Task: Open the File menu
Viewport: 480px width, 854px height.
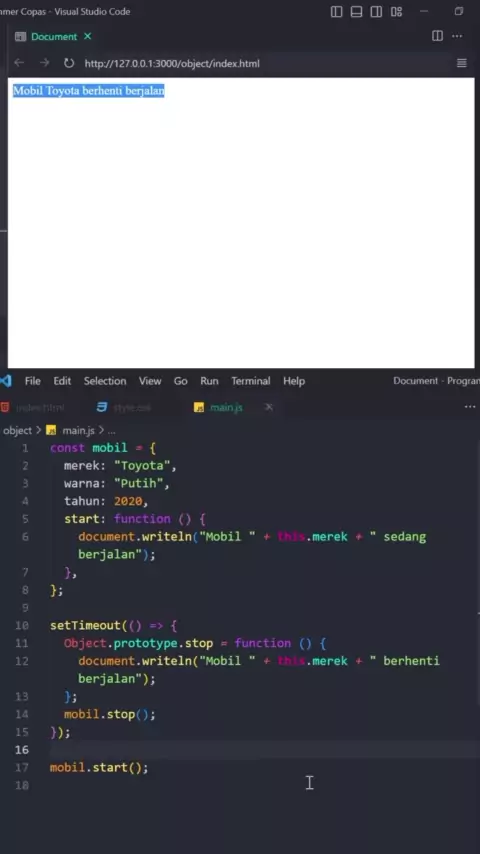Action: click(x=33, y=381)
